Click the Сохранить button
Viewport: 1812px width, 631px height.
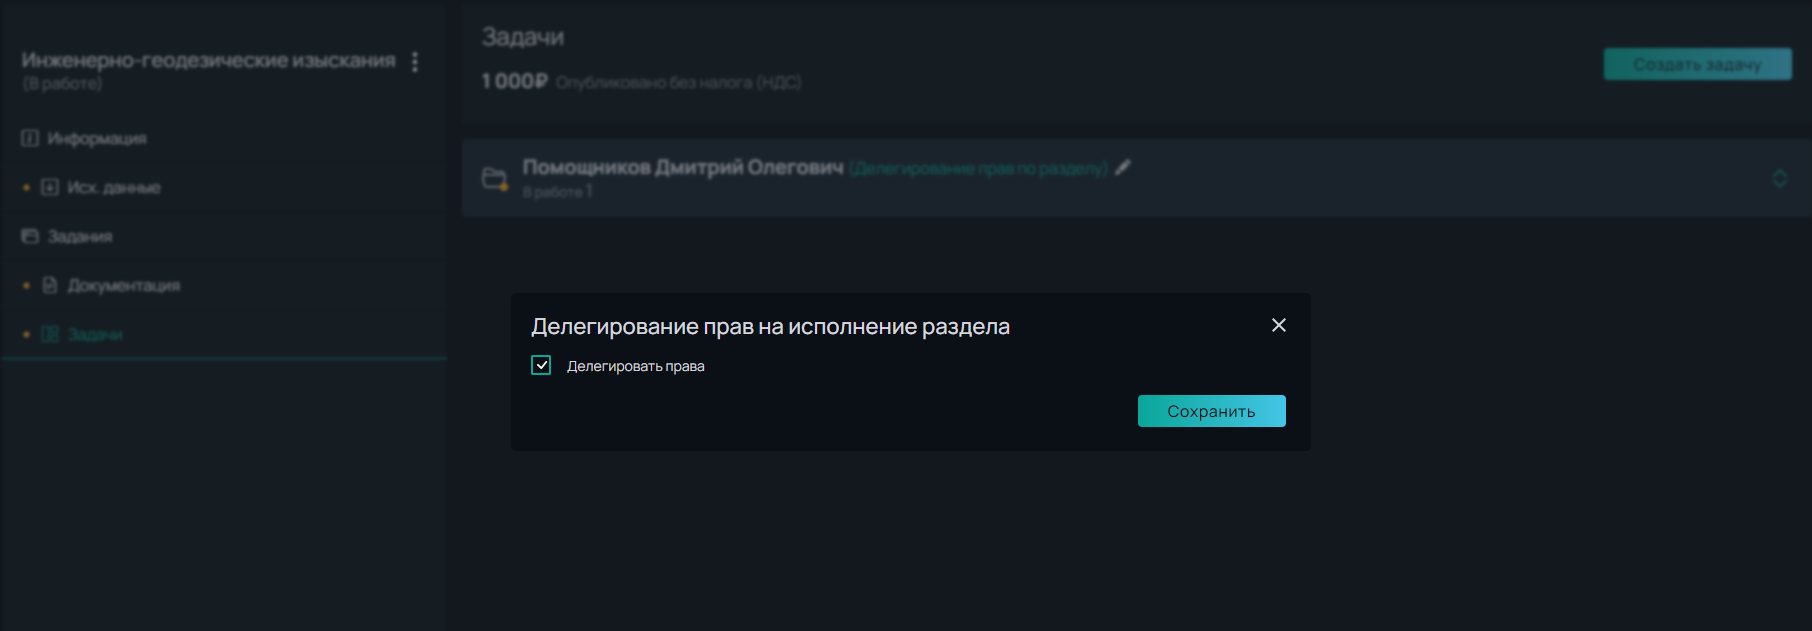tap(1212, 411)
